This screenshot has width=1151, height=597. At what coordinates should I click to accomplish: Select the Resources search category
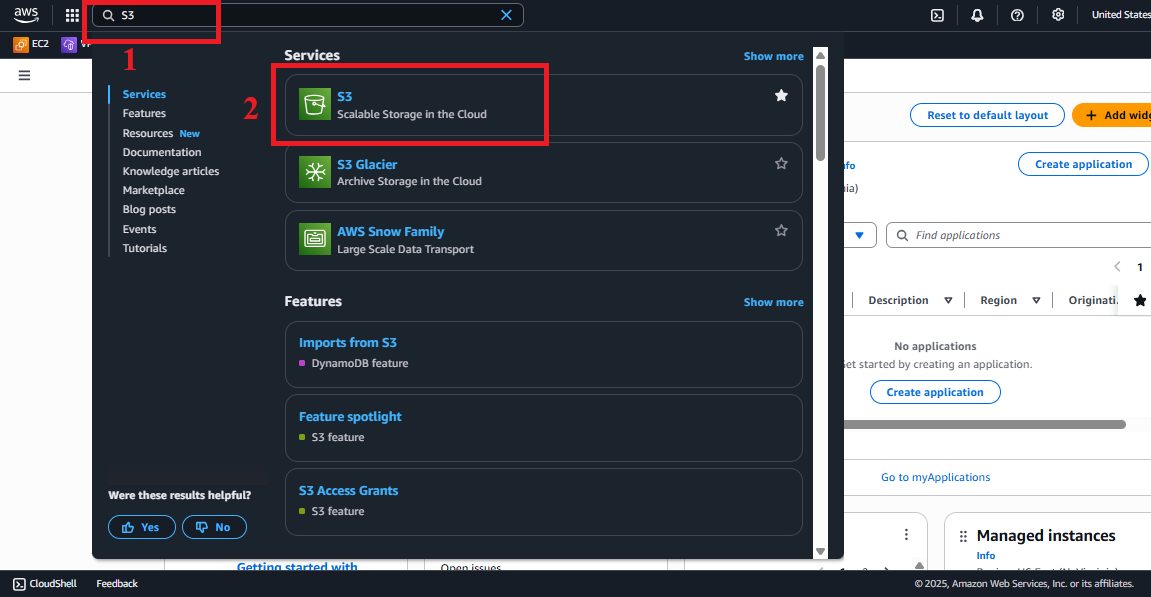point(148,133)
